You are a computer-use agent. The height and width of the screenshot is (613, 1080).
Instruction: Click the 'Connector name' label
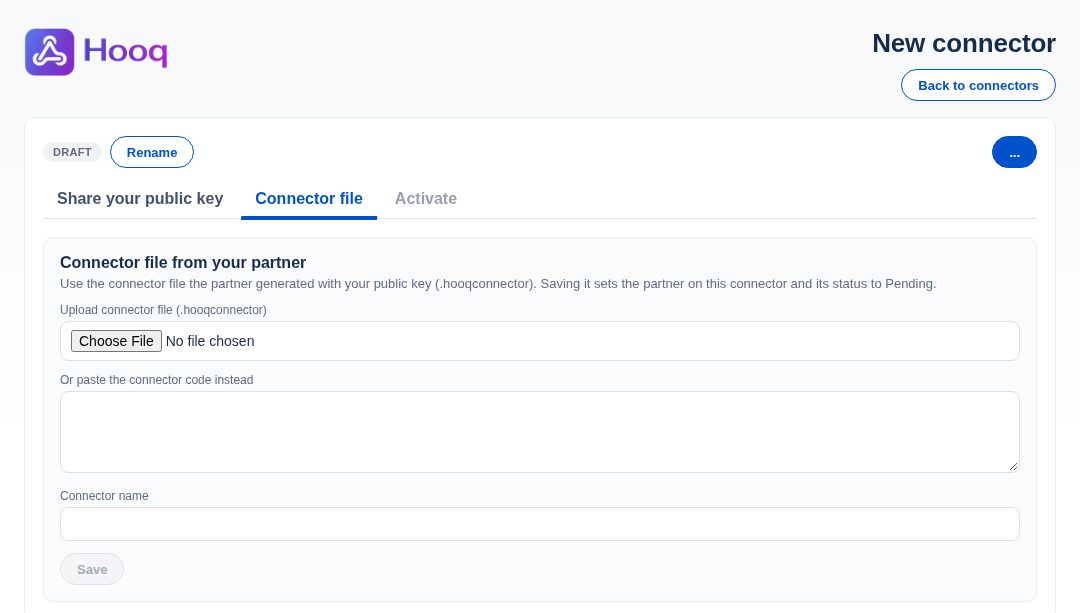104,496
